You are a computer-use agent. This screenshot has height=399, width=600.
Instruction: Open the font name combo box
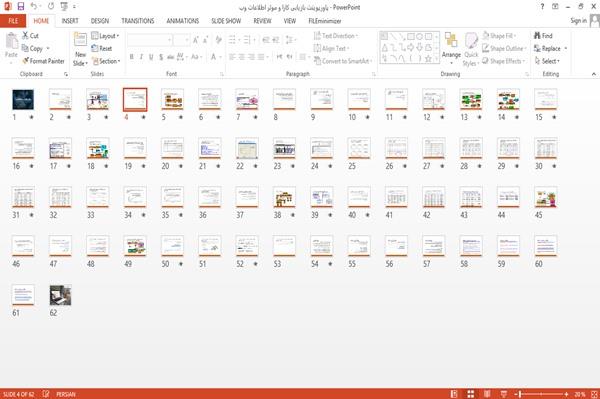(x=149, y=40)
